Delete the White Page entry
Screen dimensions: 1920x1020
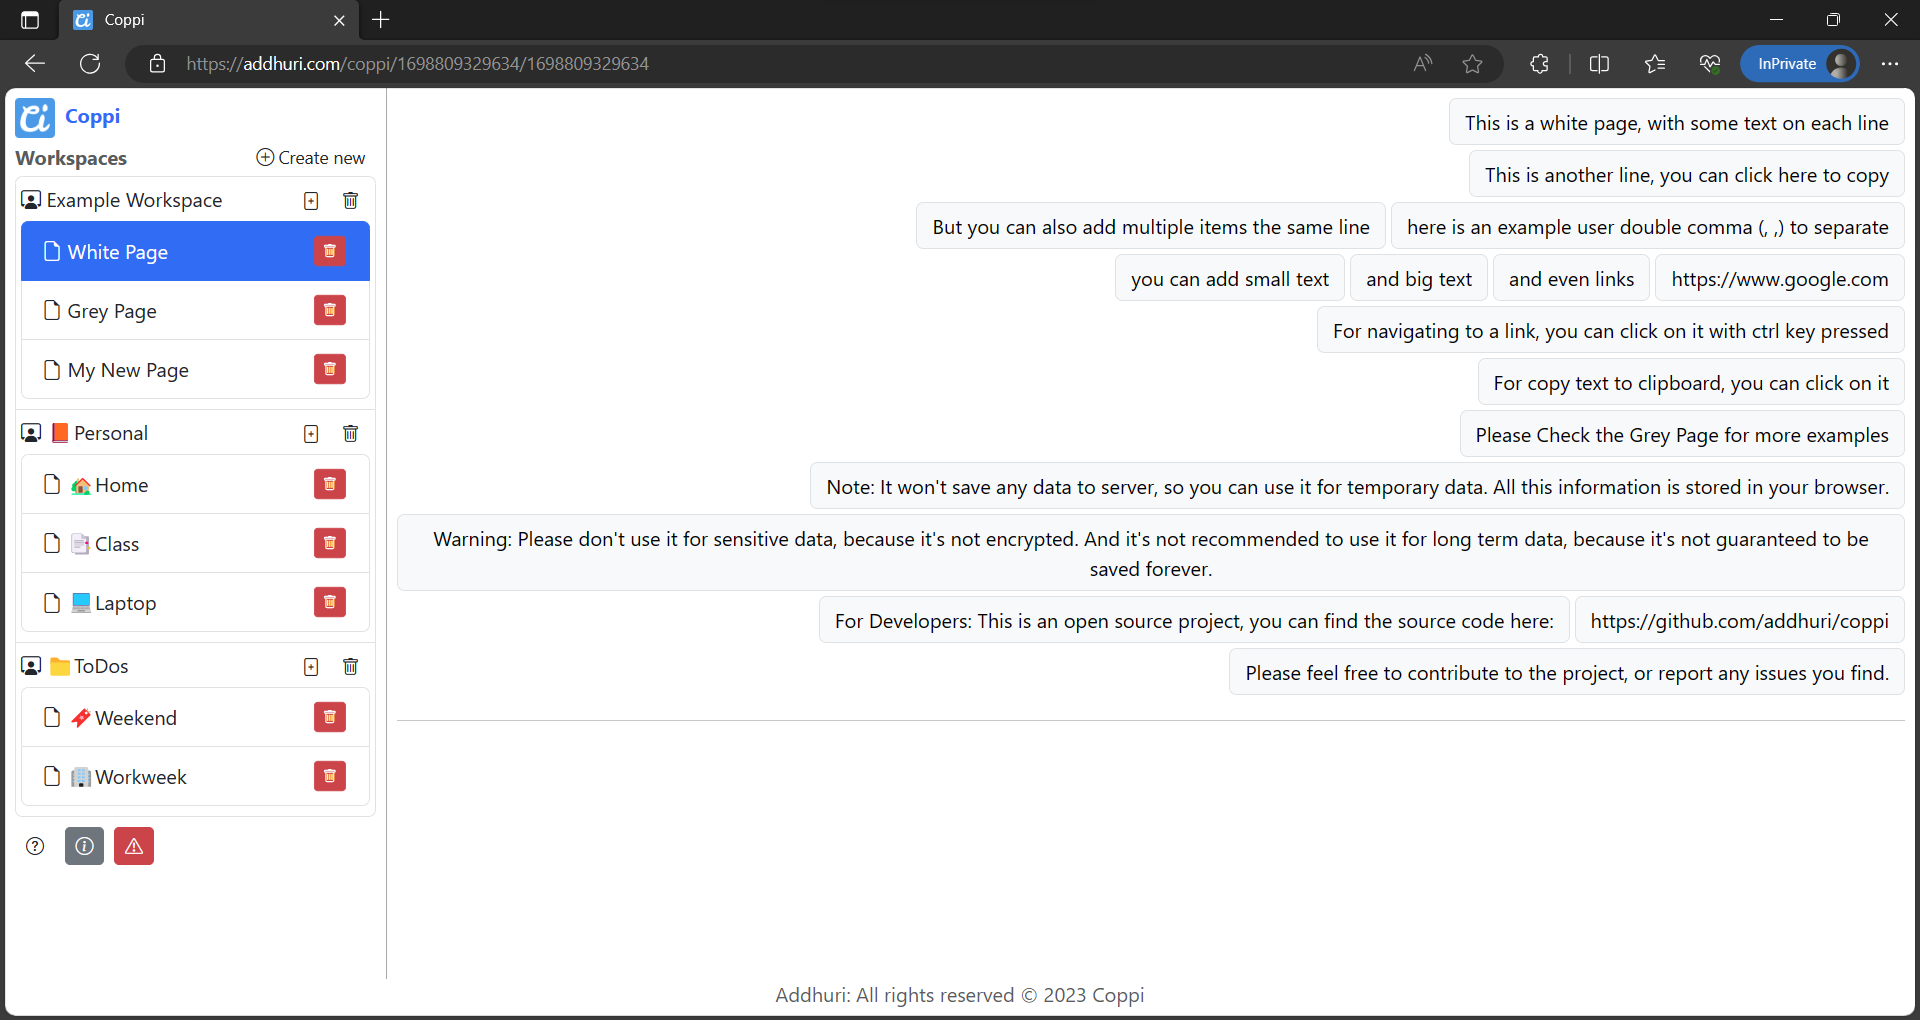(330, 251)
